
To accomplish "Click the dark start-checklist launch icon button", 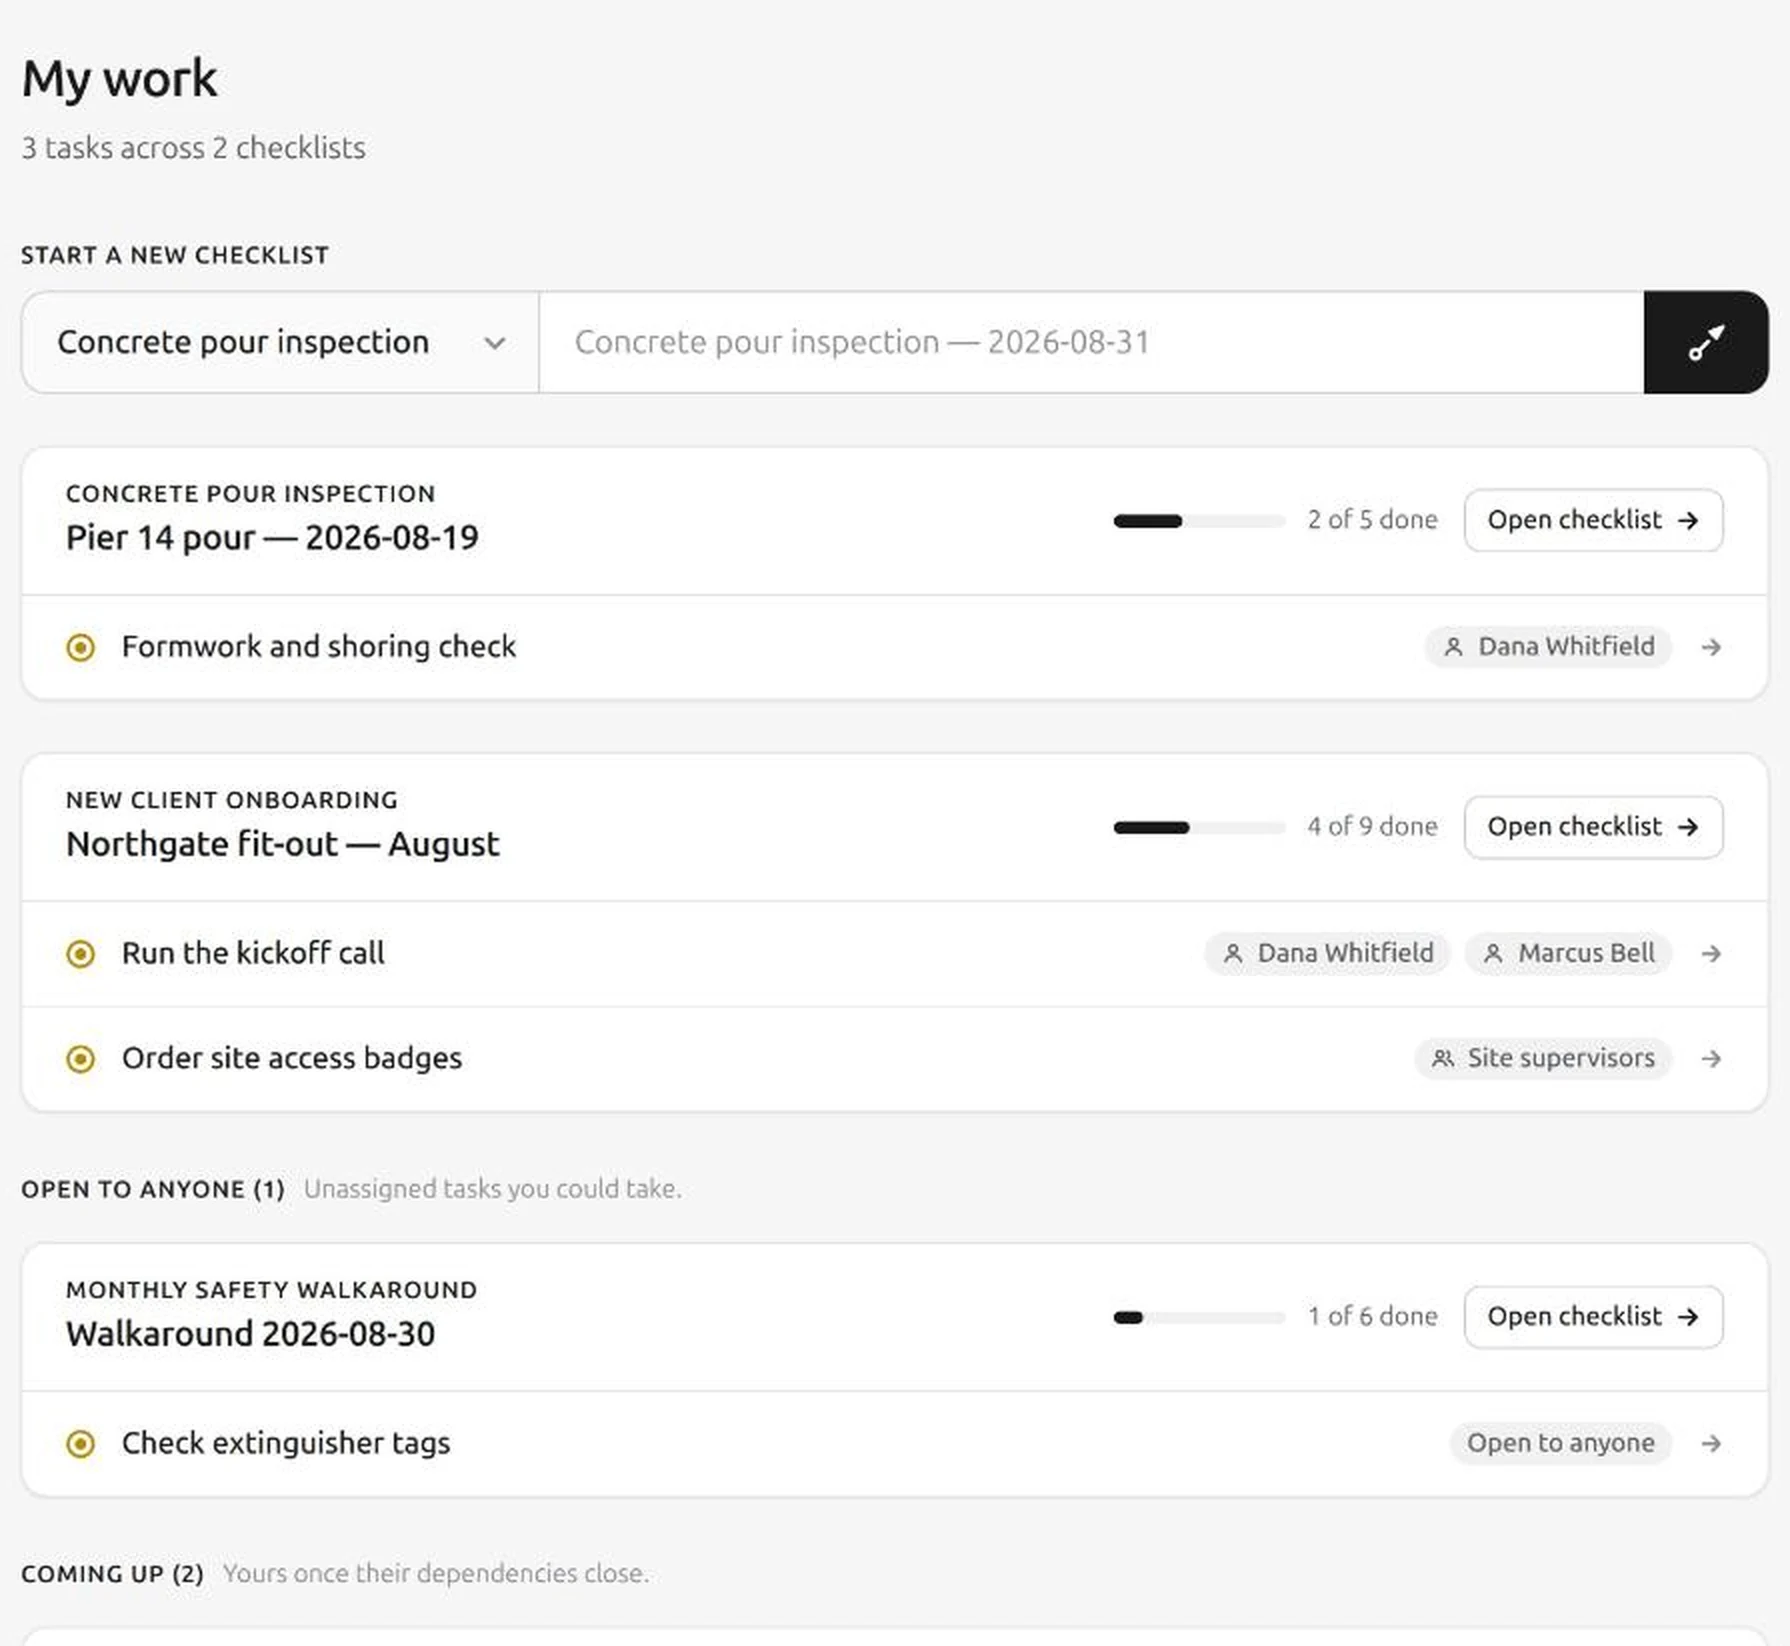I will click(1706, 342).
